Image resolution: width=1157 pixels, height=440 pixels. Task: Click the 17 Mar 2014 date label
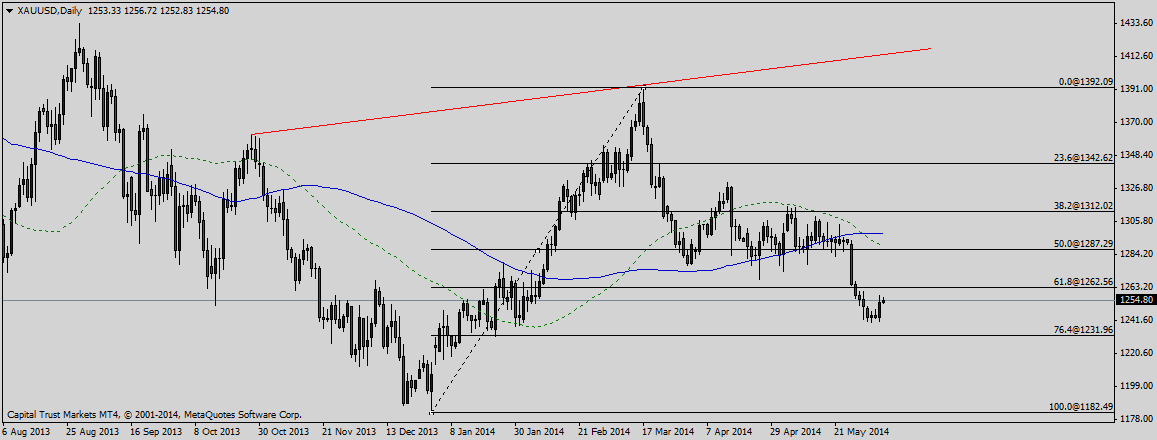tap(669, 432)
